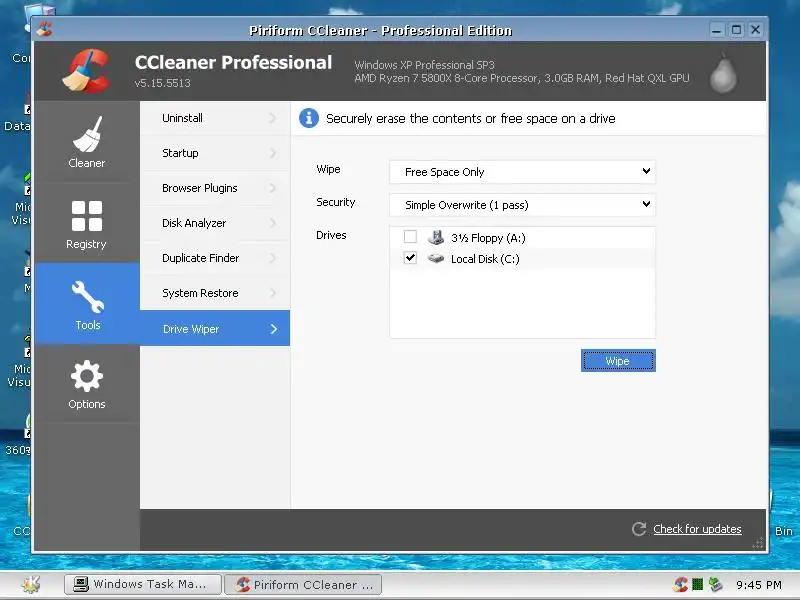Open the Startup tool tab
Image resolution: width=800 pixels, height=600 pixels.
click(215, 153)
